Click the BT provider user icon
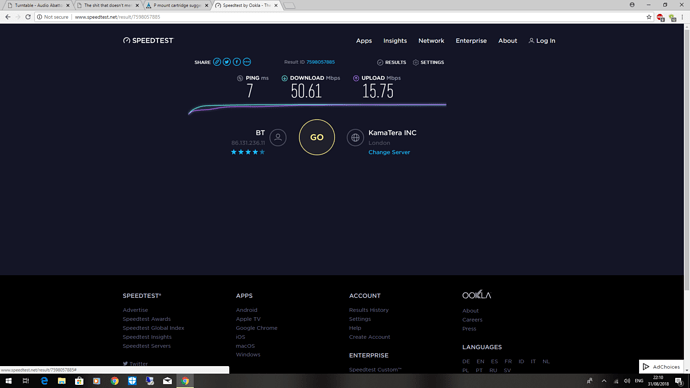690x388 pixels. pyautogui.click(x=278, y=137)
